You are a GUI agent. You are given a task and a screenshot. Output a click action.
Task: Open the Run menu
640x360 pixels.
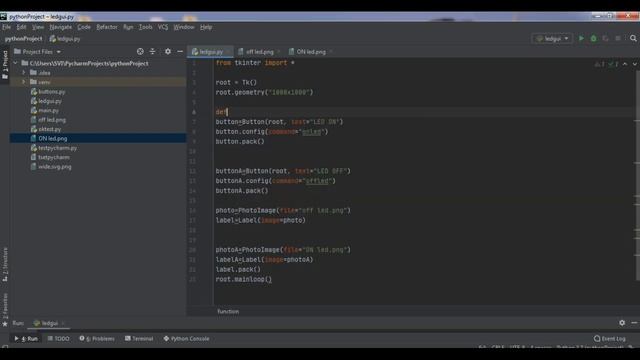[128, 27]
